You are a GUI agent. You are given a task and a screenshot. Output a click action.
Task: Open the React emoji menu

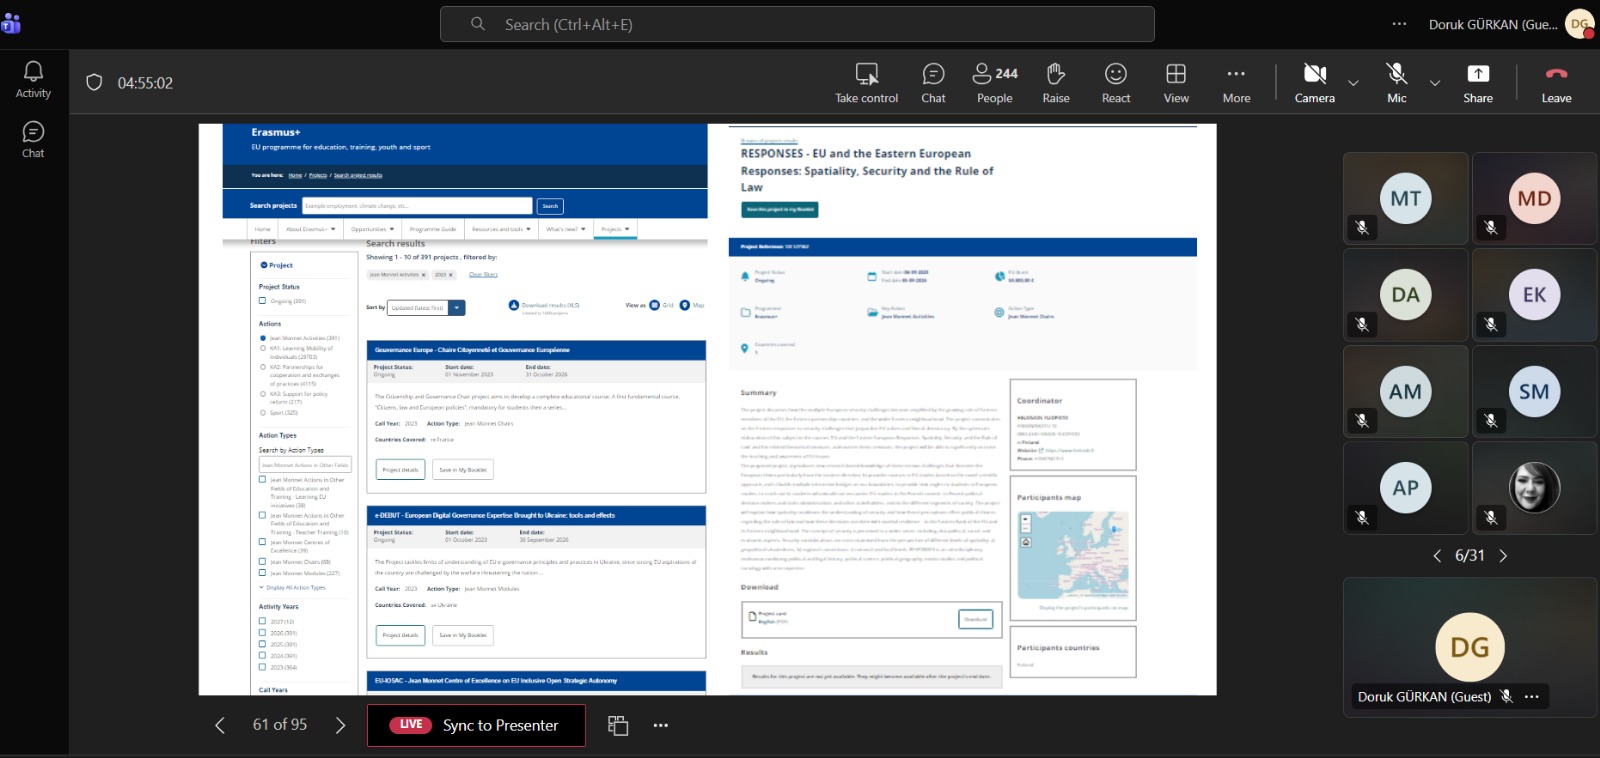pyautogui.click(x=1115, y=83)
